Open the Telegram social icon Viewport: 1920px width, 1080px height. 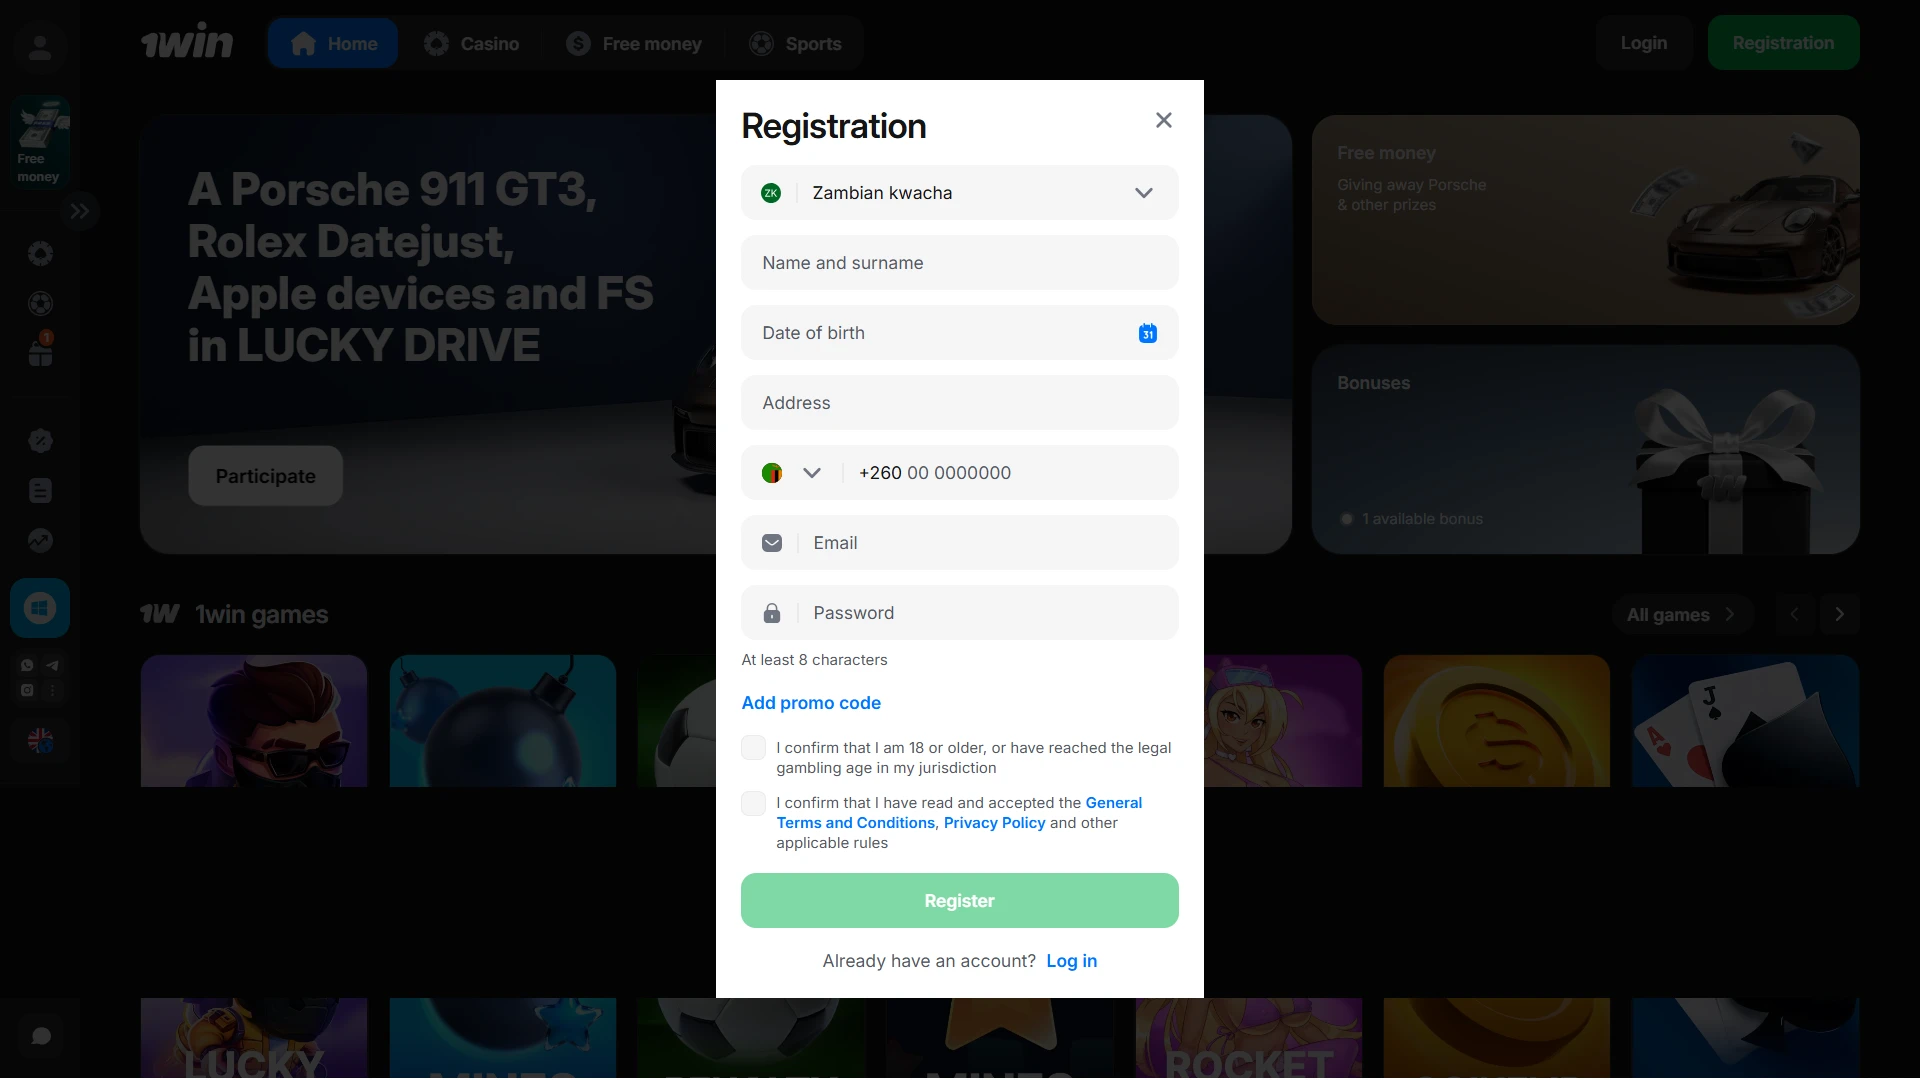point(52,665)
